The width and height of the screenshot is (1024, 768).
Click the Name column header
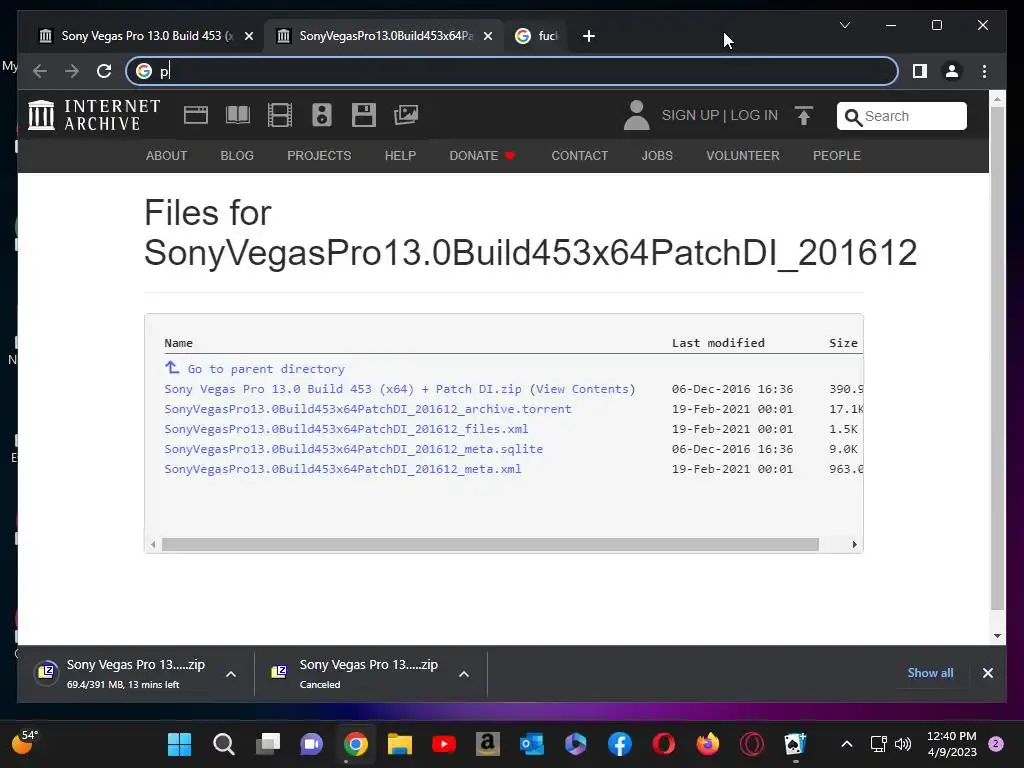pos(178,343)
